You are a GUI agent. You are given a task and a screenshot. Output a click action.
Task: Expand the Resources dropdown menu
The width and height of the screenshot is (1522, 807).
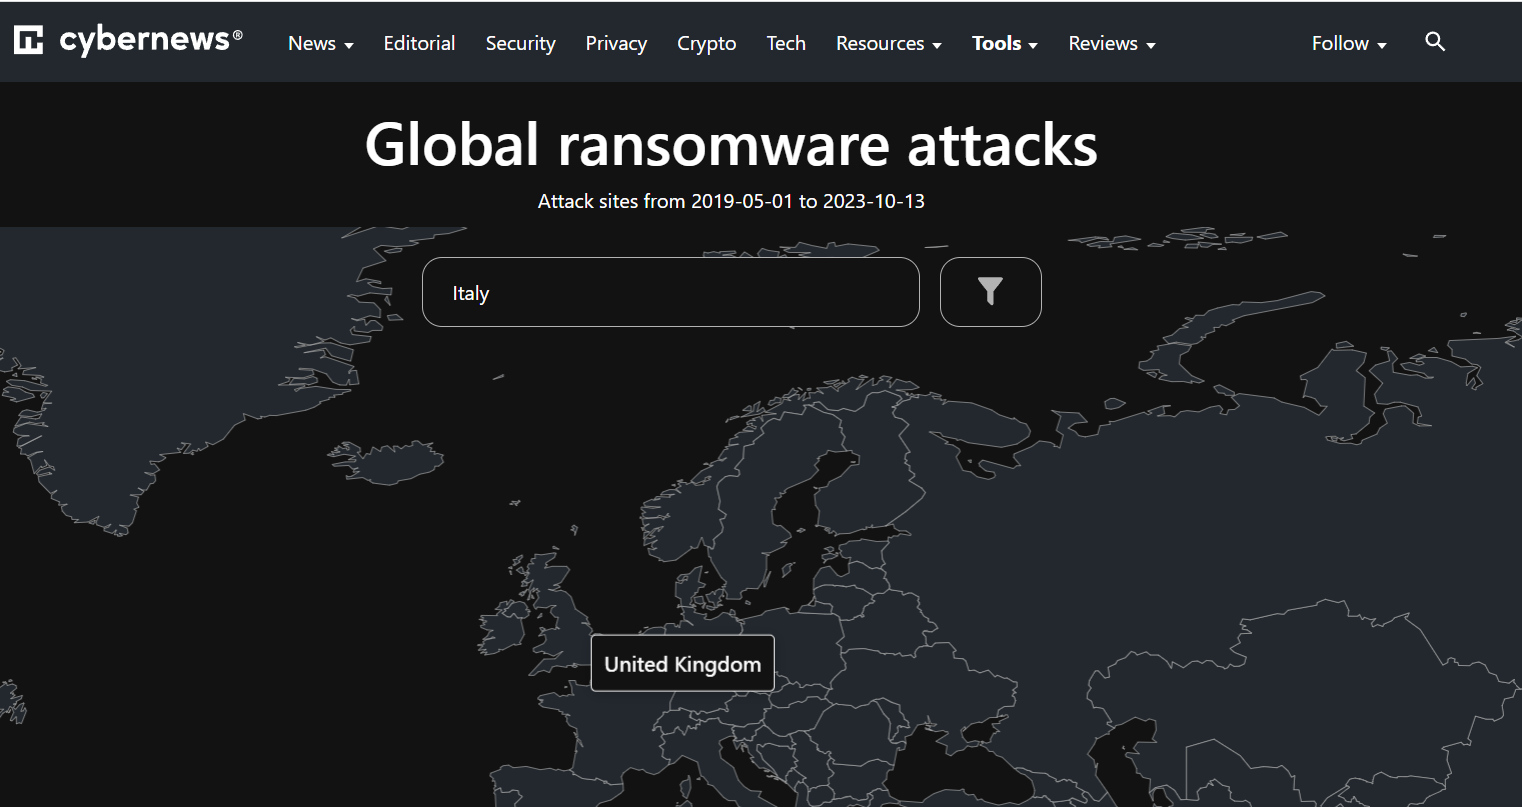tap(888, 44)
